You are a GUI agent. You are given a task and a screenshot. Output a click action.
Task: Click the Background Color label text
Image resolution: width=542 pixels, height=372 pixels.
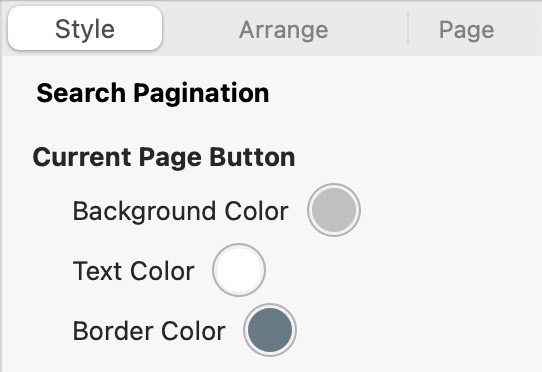180,211
